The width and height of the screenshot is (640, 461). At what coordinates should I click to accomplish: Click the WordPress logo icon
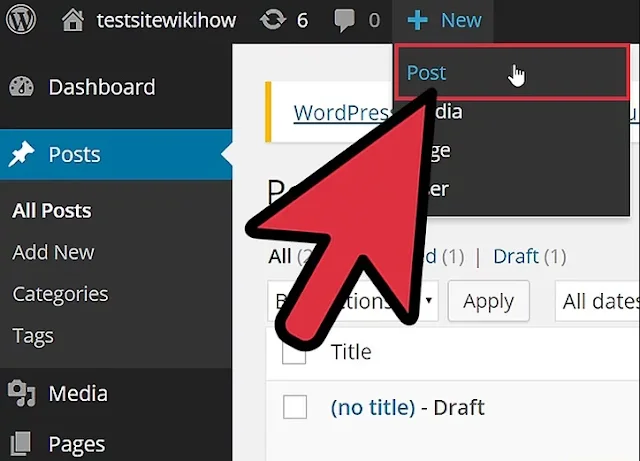[x=21, y=19]
